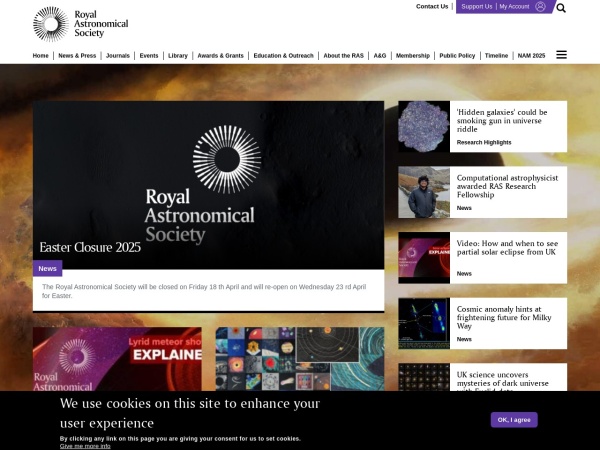Open the astronomy image collage card
This screenshot has width=600, height=450.
click(x=300, y=359)
